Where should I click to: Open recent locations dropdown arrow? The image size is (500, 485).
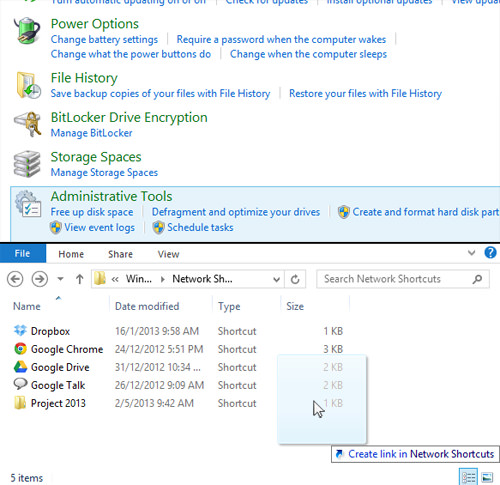(60, 279)
